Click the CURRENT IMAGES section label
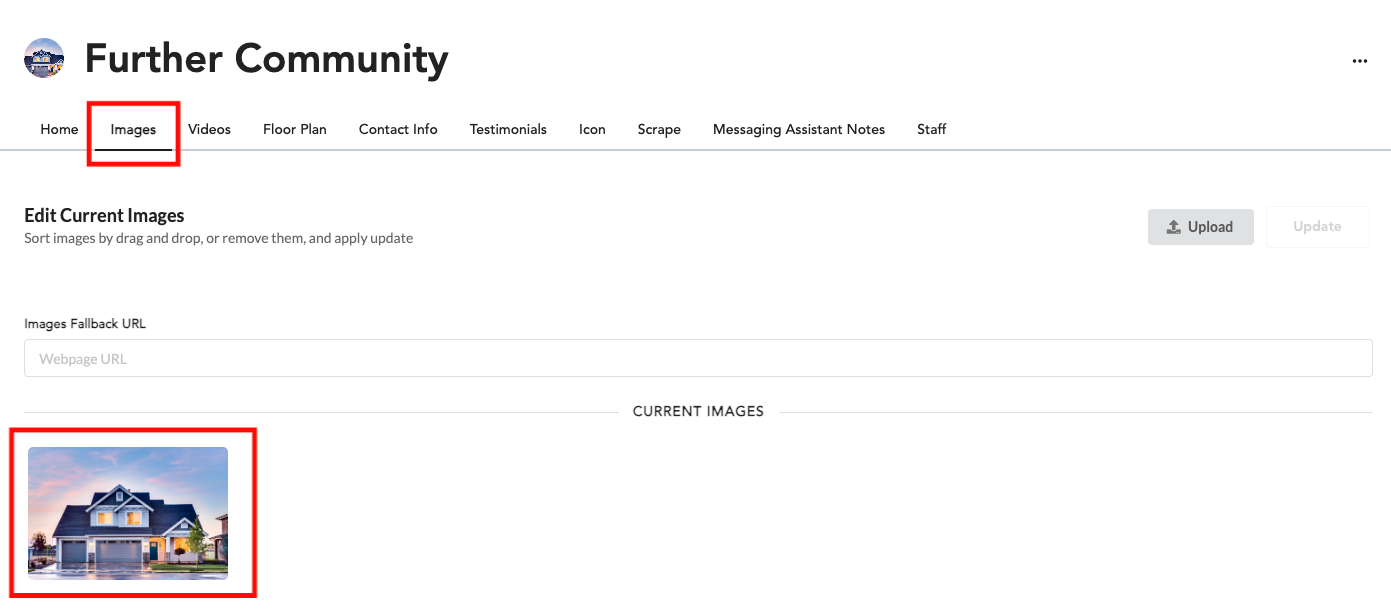 (x=698, y=411)
